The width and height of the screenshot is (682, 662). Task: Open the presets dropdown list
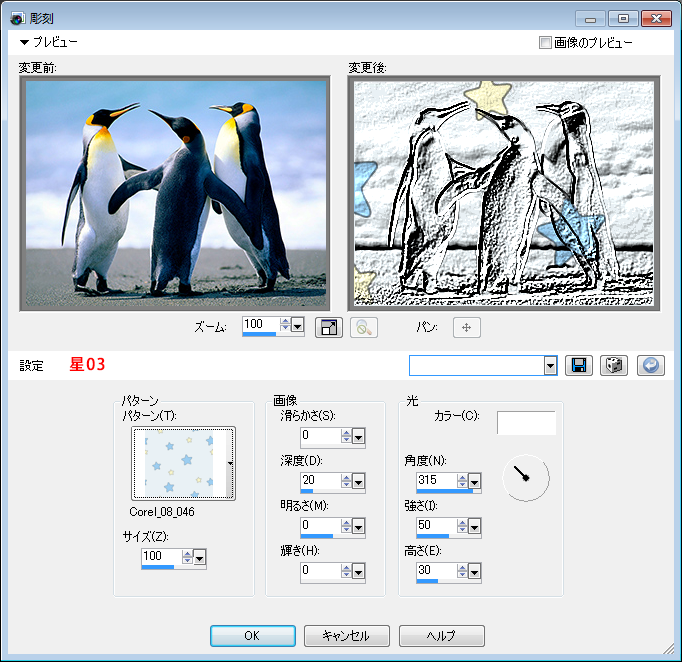pyautogui.click(x=550, y=366)
